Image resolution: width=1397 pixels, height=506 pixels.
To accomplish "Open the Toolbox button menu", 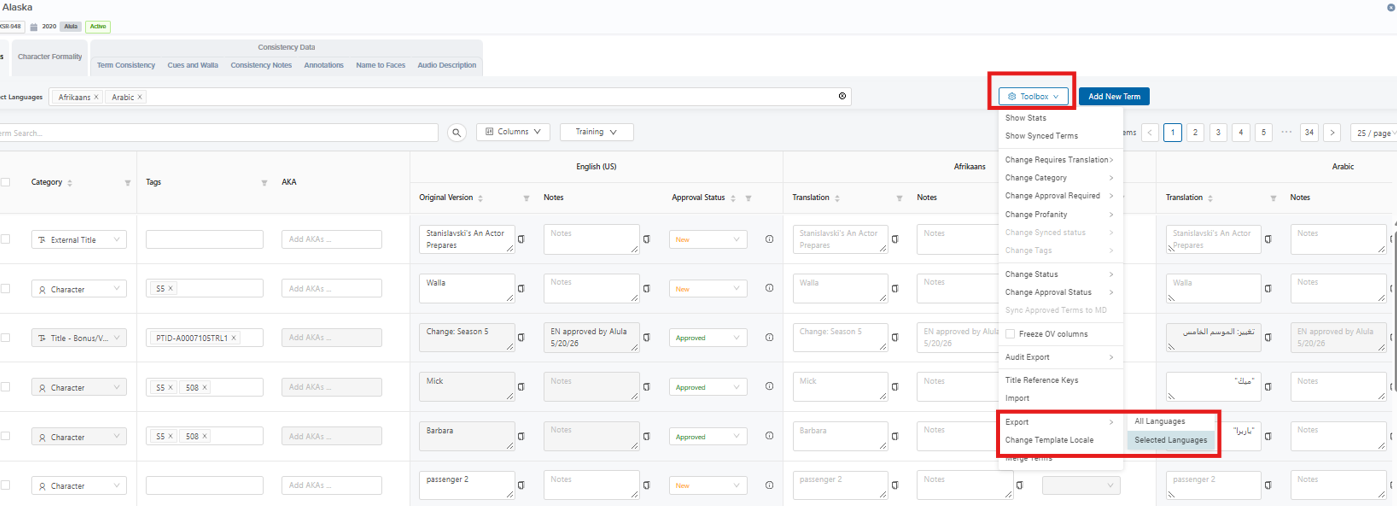I will [x=1034, y=97].
